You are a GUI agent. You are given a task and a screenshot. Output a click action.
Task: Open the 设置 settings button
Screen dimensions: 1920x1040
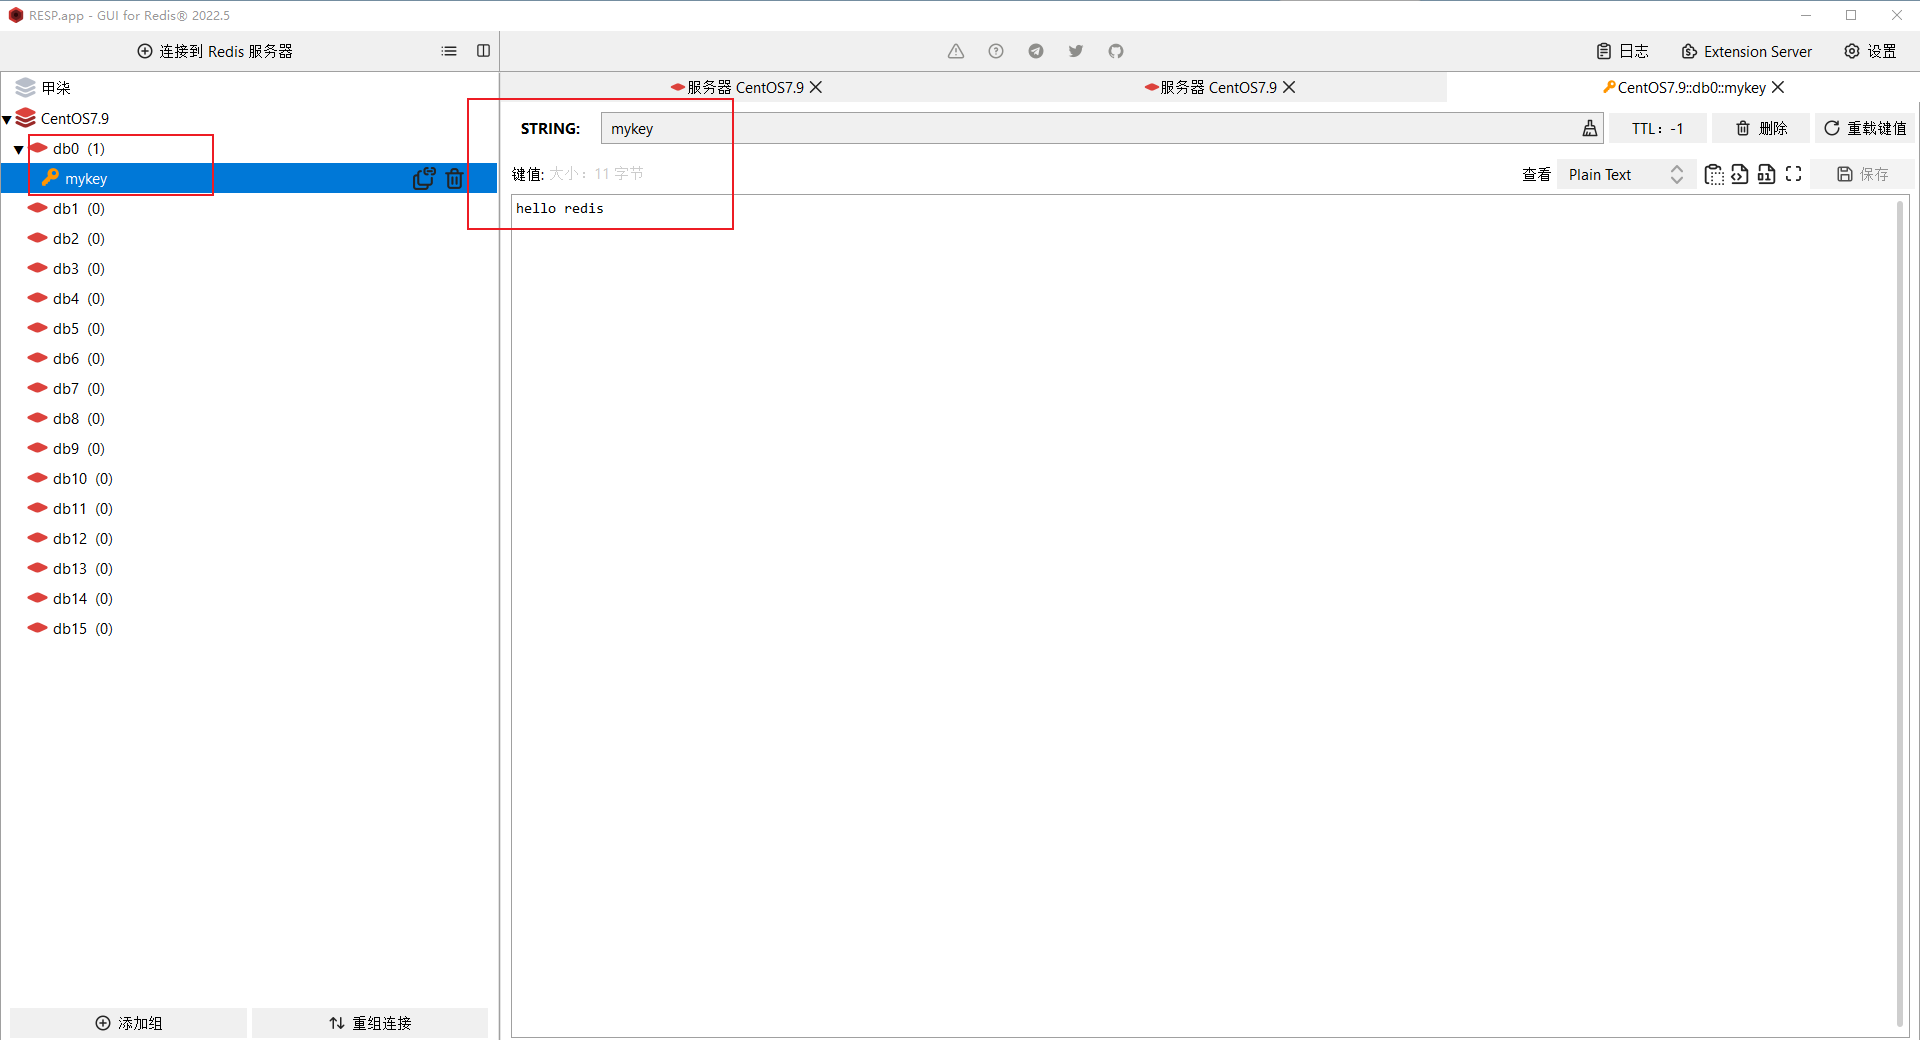tap(1870, 51)
